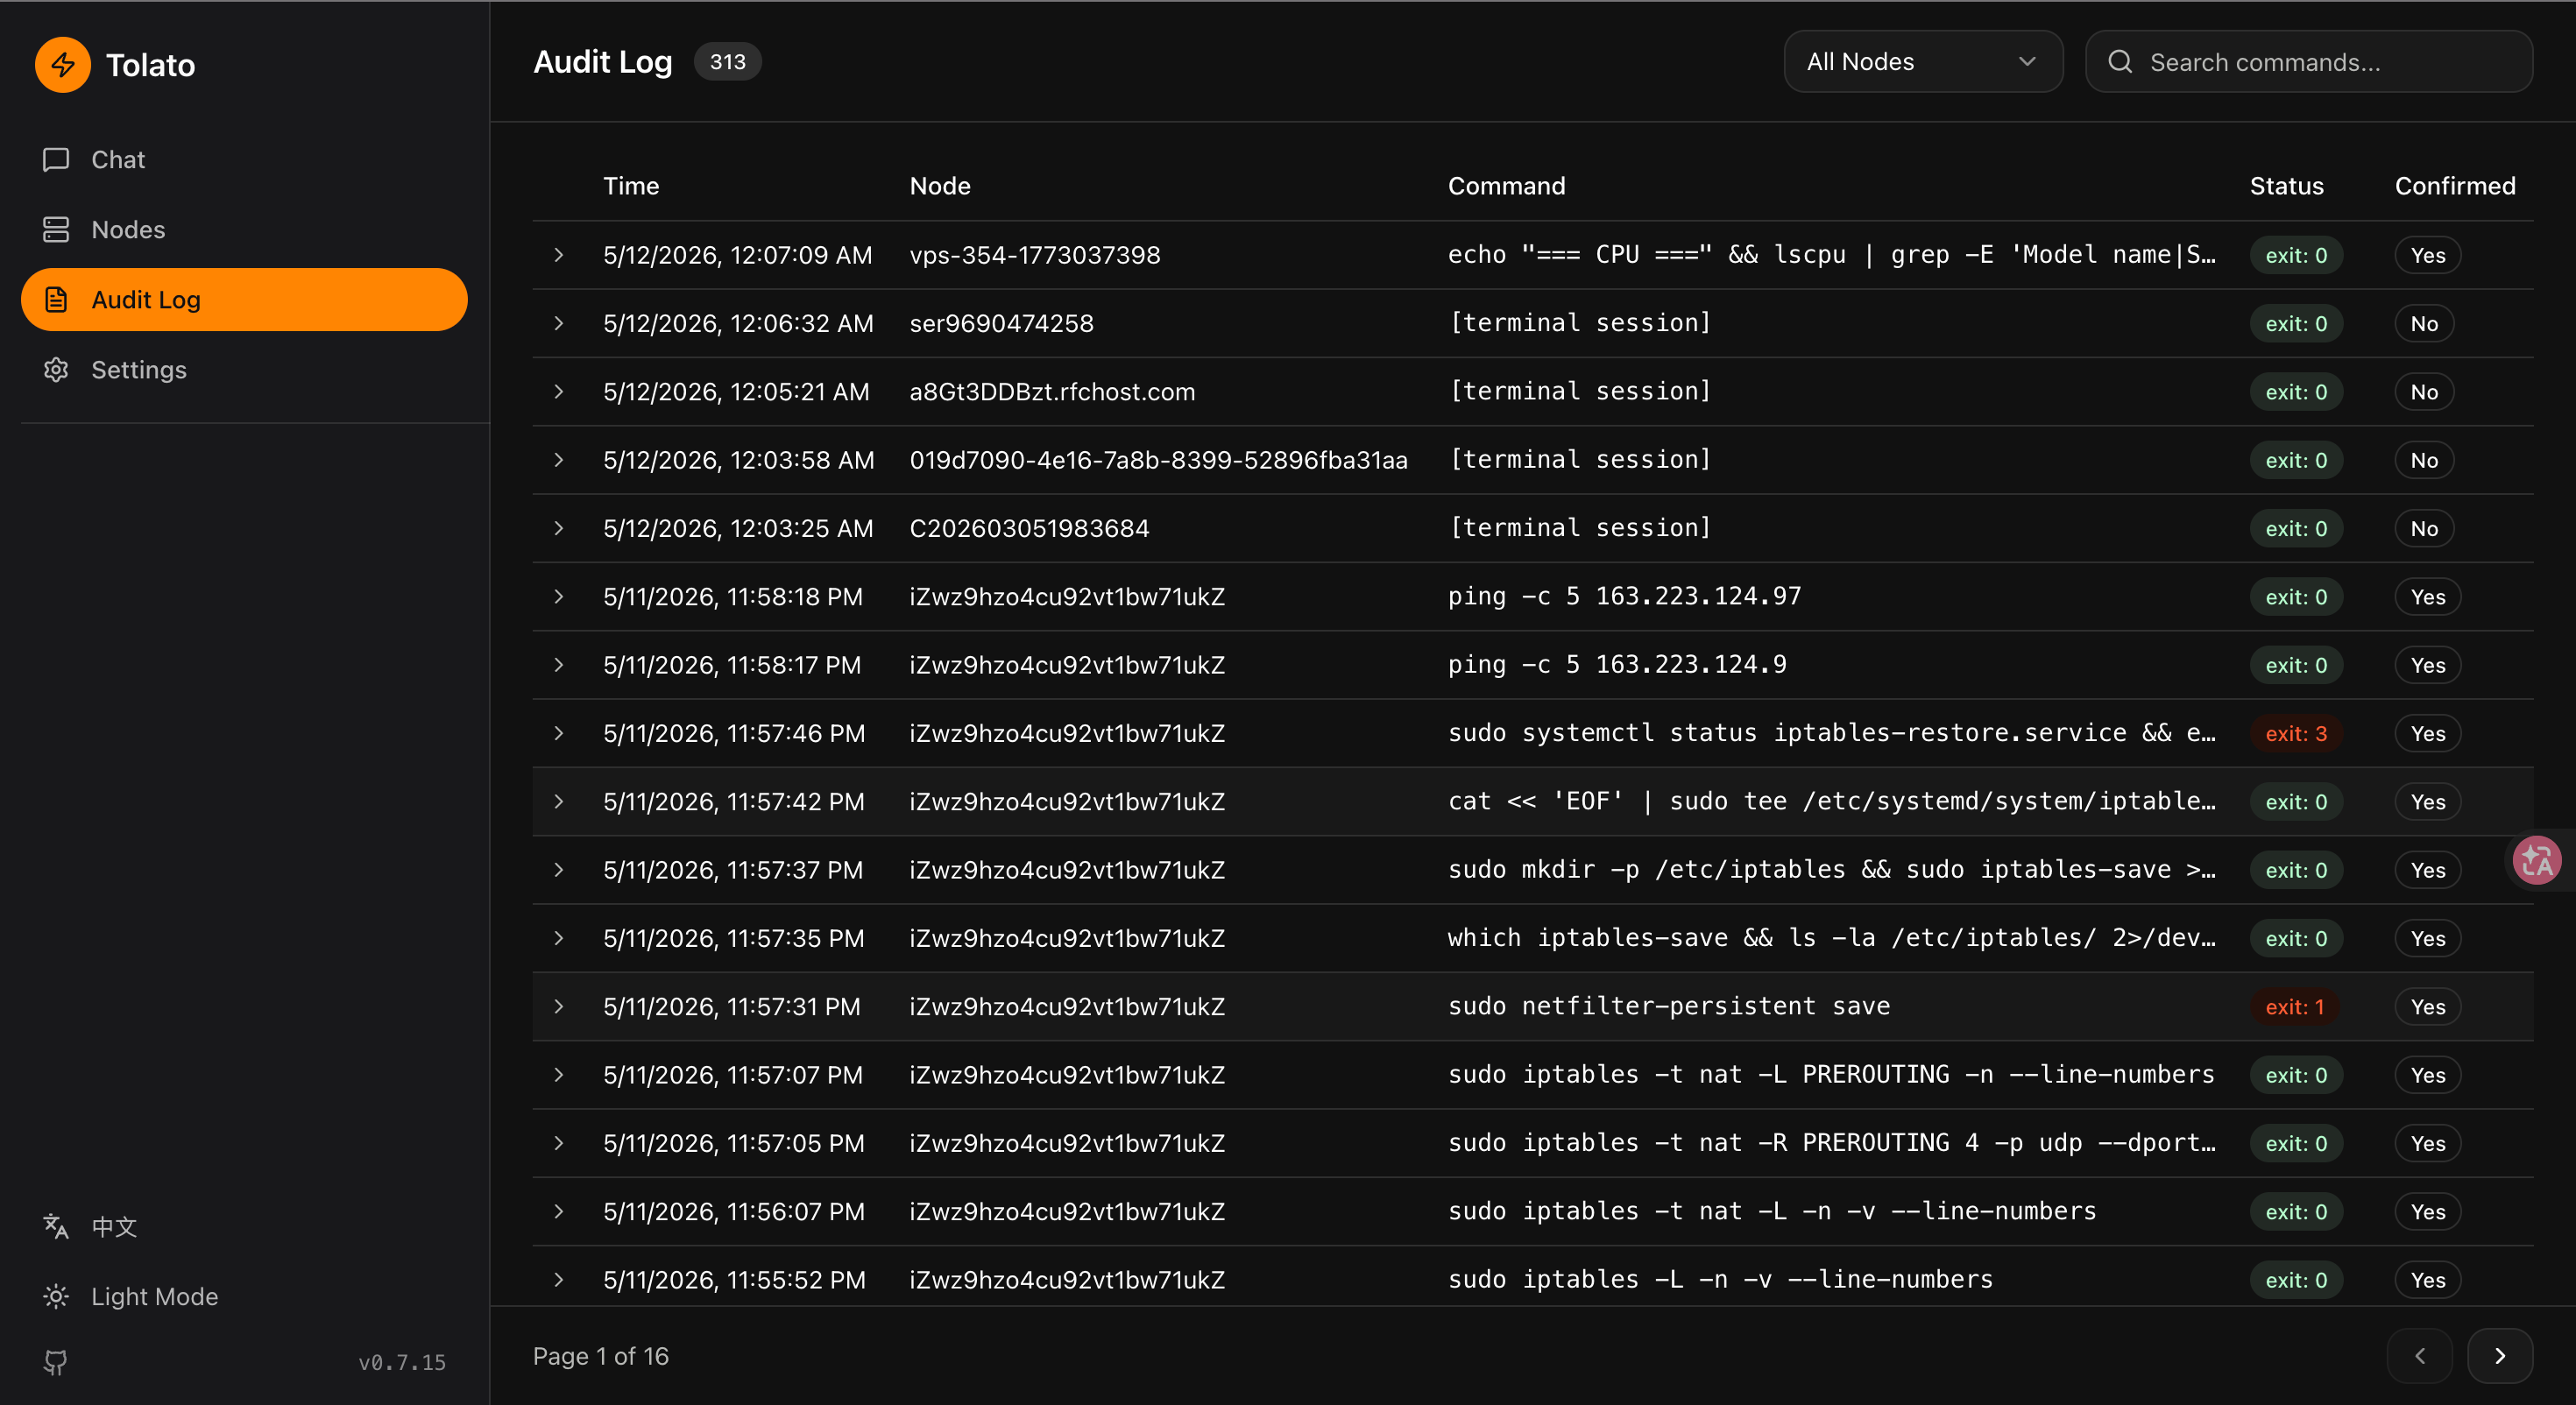Click Yes badge on vps-354-1773037398 row
Screen dimensions: 2576x1405
click(x=2428, y=256)
